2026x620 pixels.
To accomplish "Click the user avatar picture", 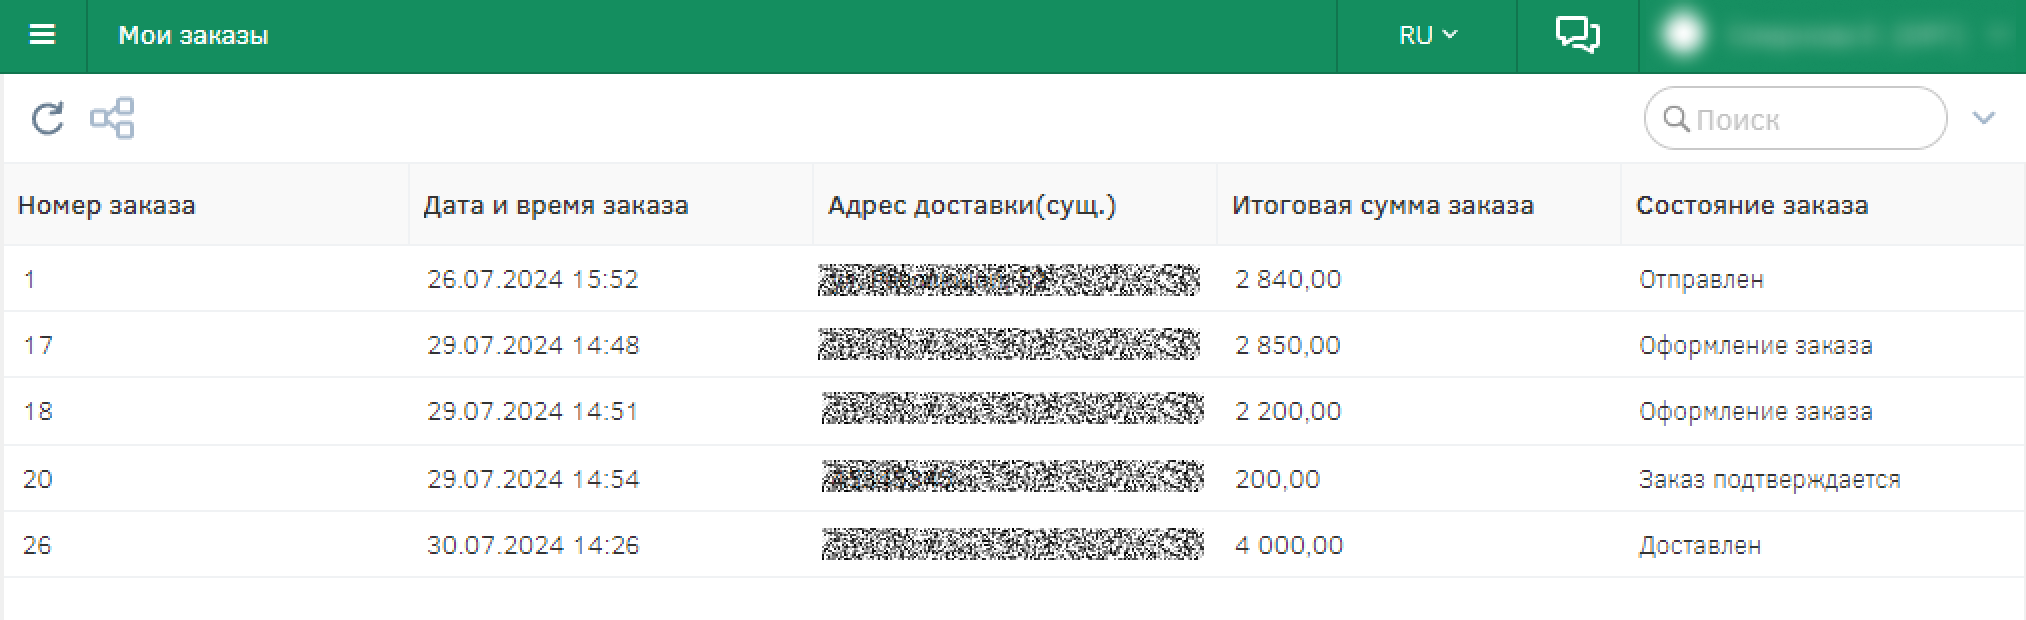I will tap(1682, 36).
